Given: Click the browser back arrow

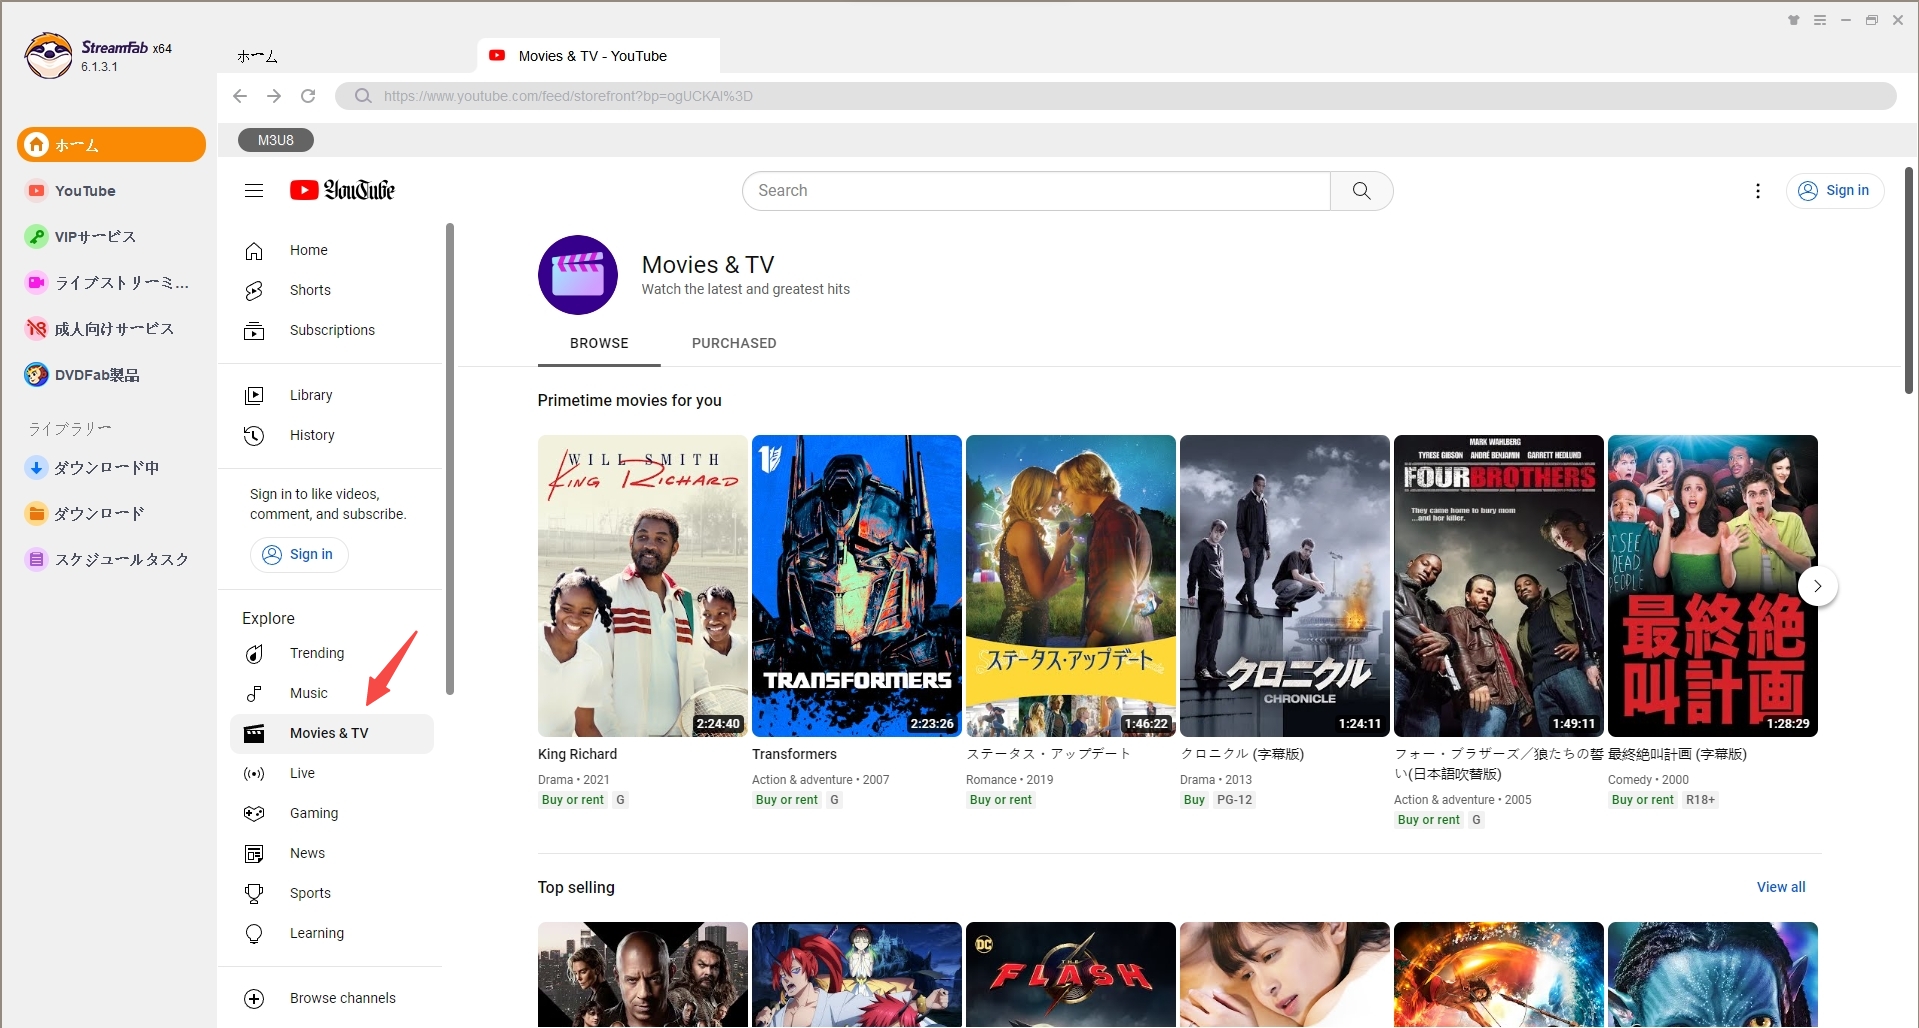Looking at the screenshot, I should pos(240,96).
